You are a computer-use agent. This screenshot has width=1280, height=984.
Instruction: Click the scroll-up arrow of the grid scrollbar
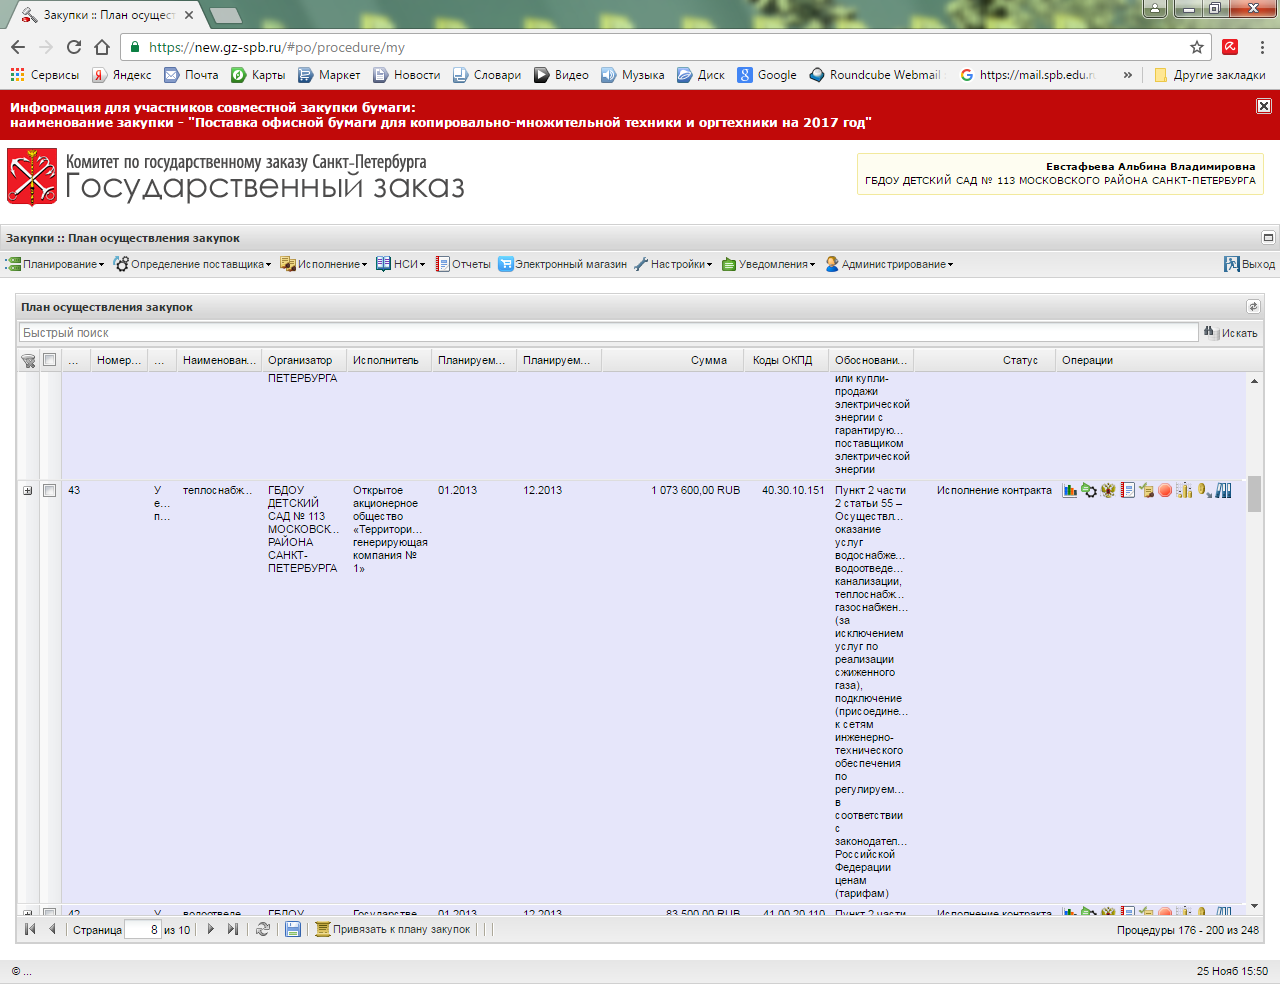coord(1254,381)
